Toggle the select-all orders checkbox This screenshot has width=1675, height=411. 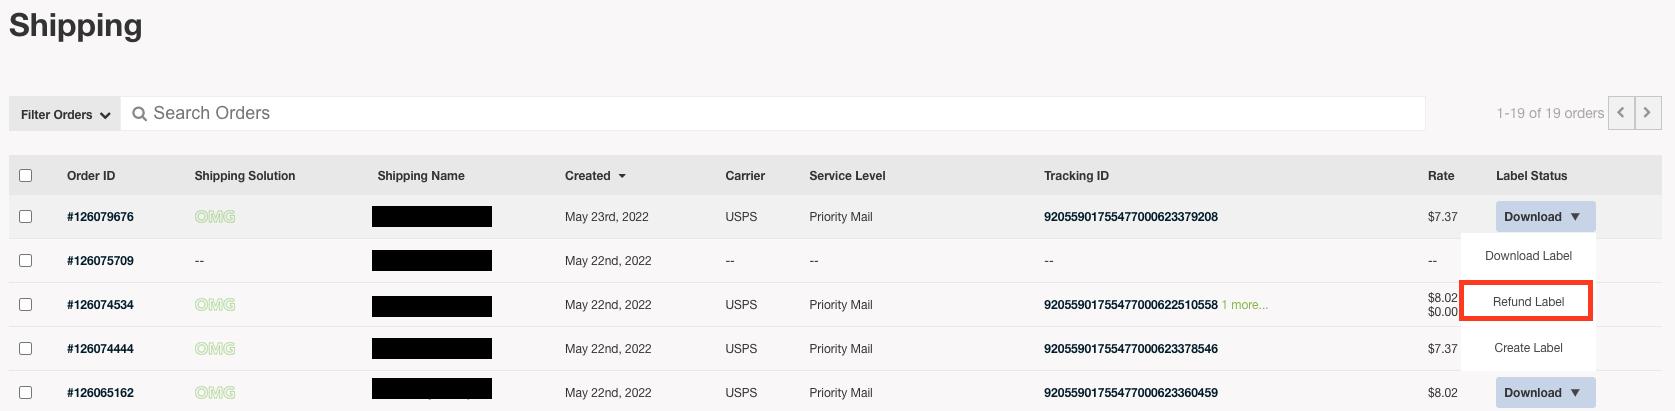point(26,176)
